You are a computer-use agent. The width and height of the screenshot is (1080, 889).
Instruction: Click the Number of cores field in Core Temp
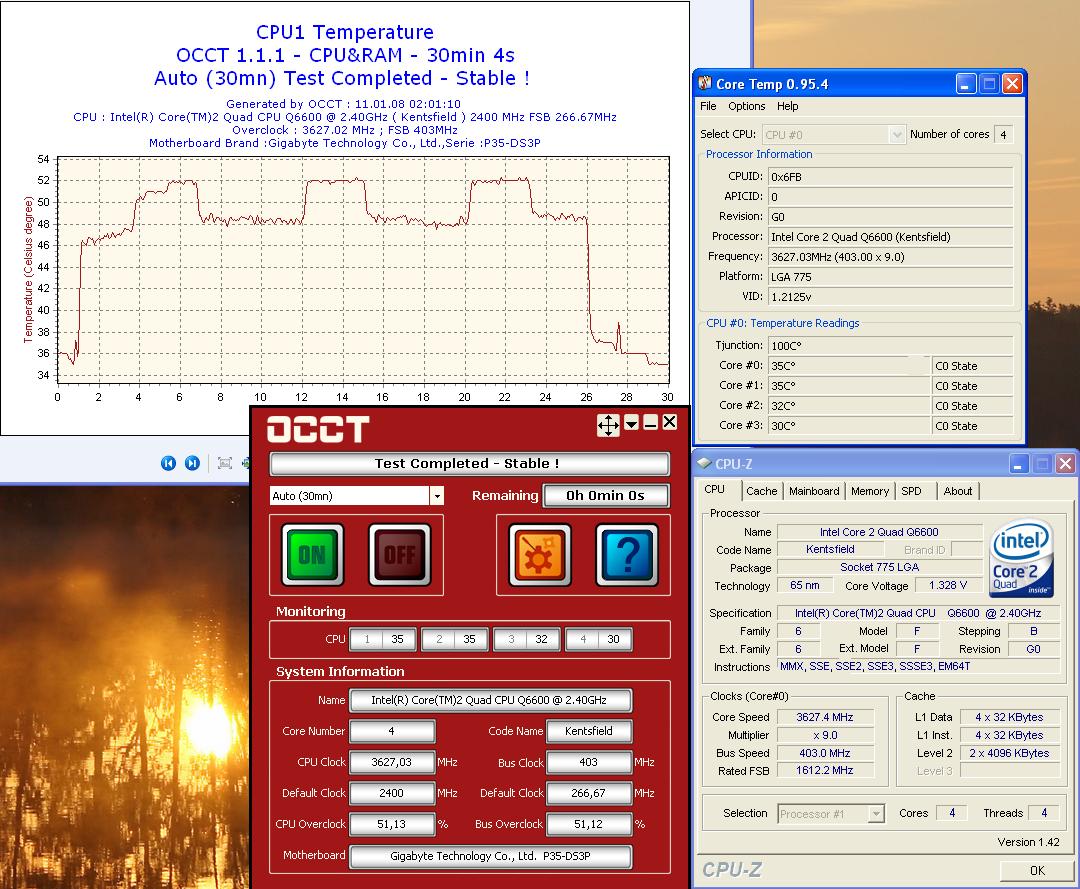[1004, 135]
